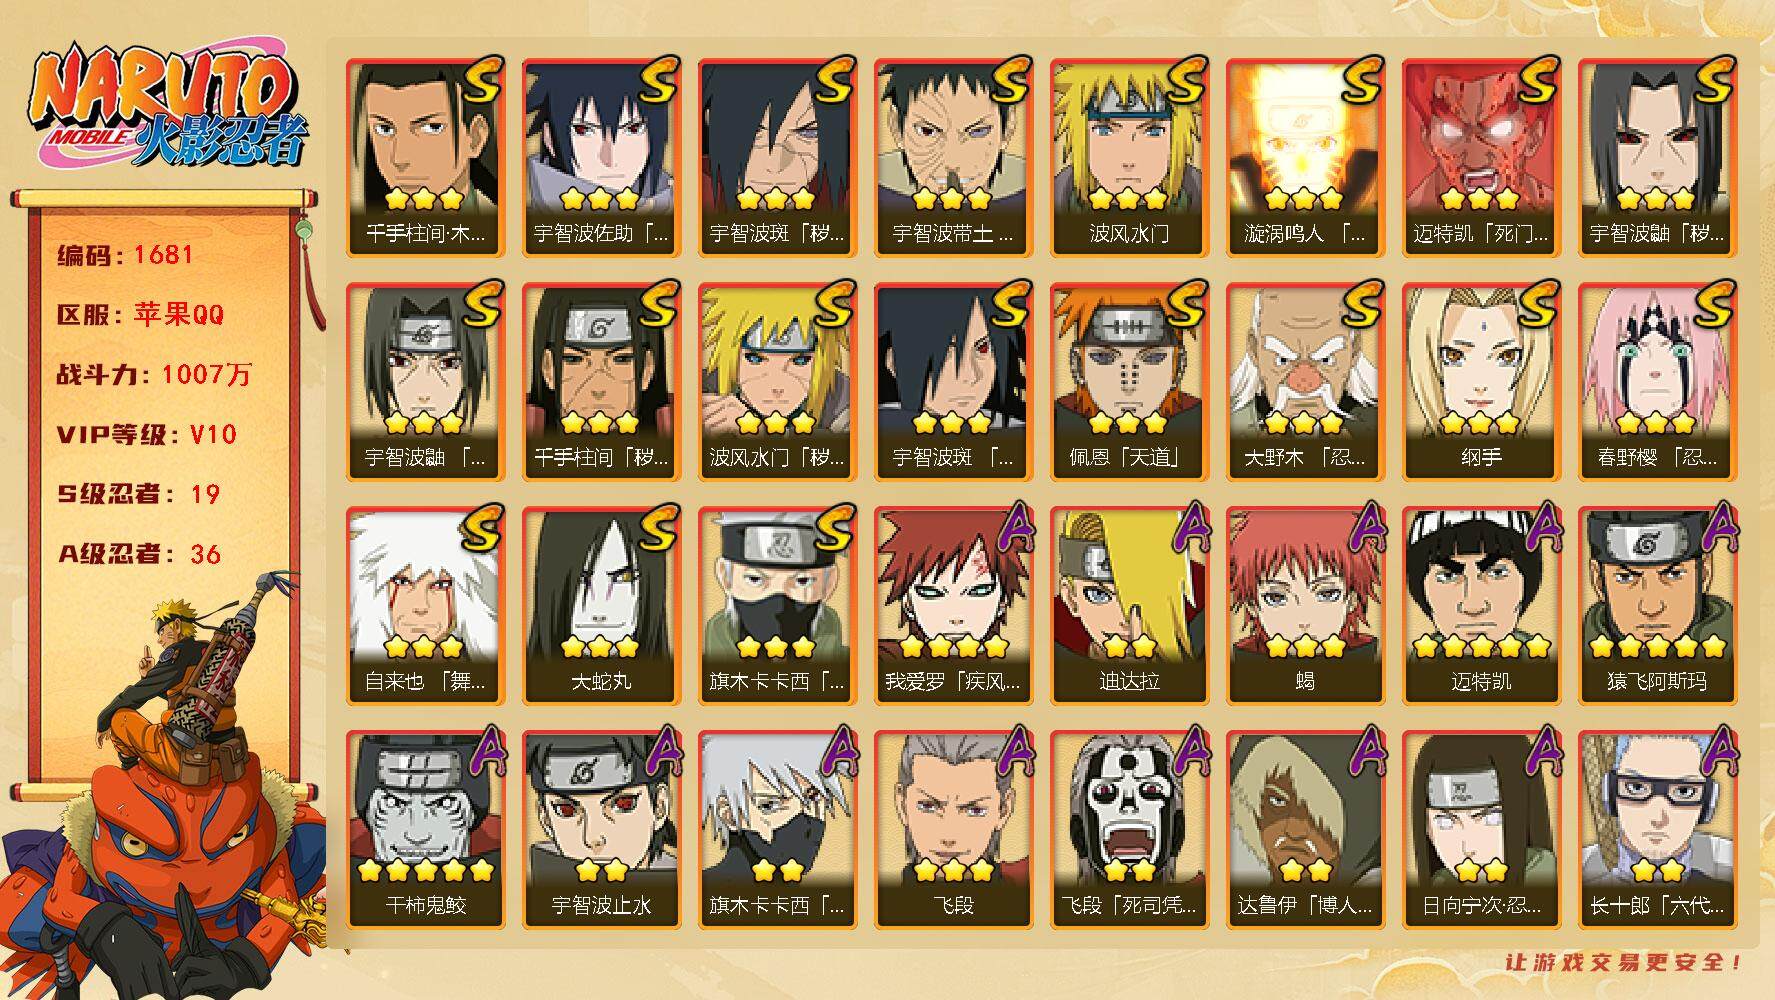Click the 干柿鬼鲛 character portrait
The height and width of the screenshot is (1000, 1775).
[425, 829]
